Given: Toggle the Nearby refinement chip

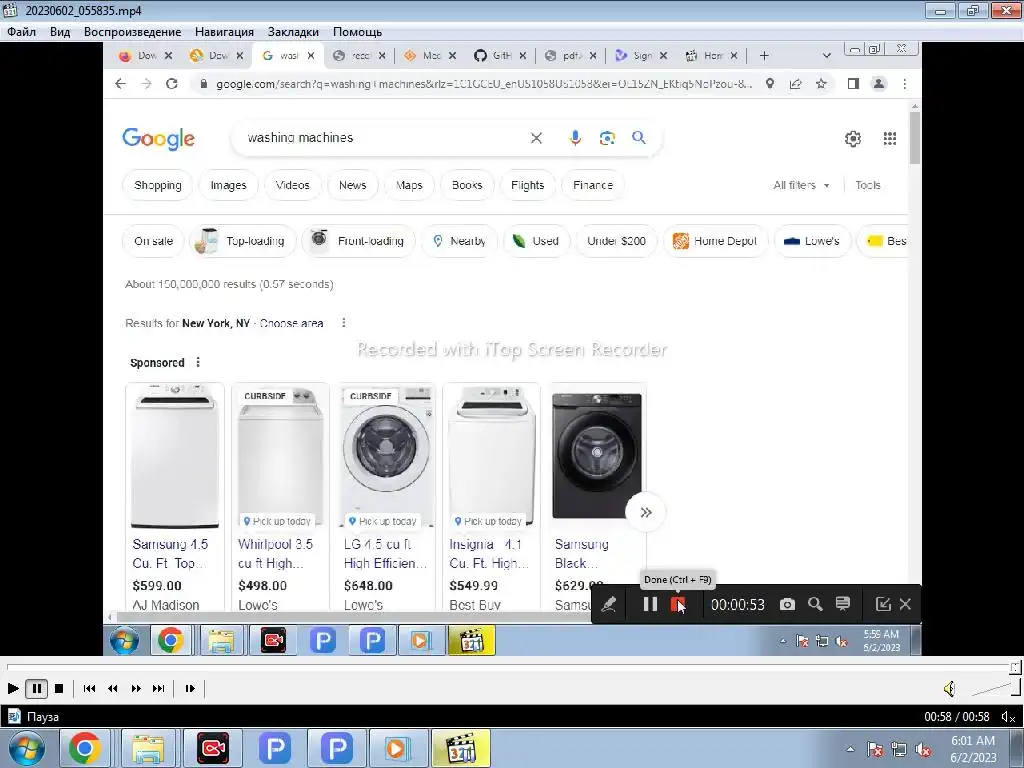Looking at the screenshot, I should (459, 241).
